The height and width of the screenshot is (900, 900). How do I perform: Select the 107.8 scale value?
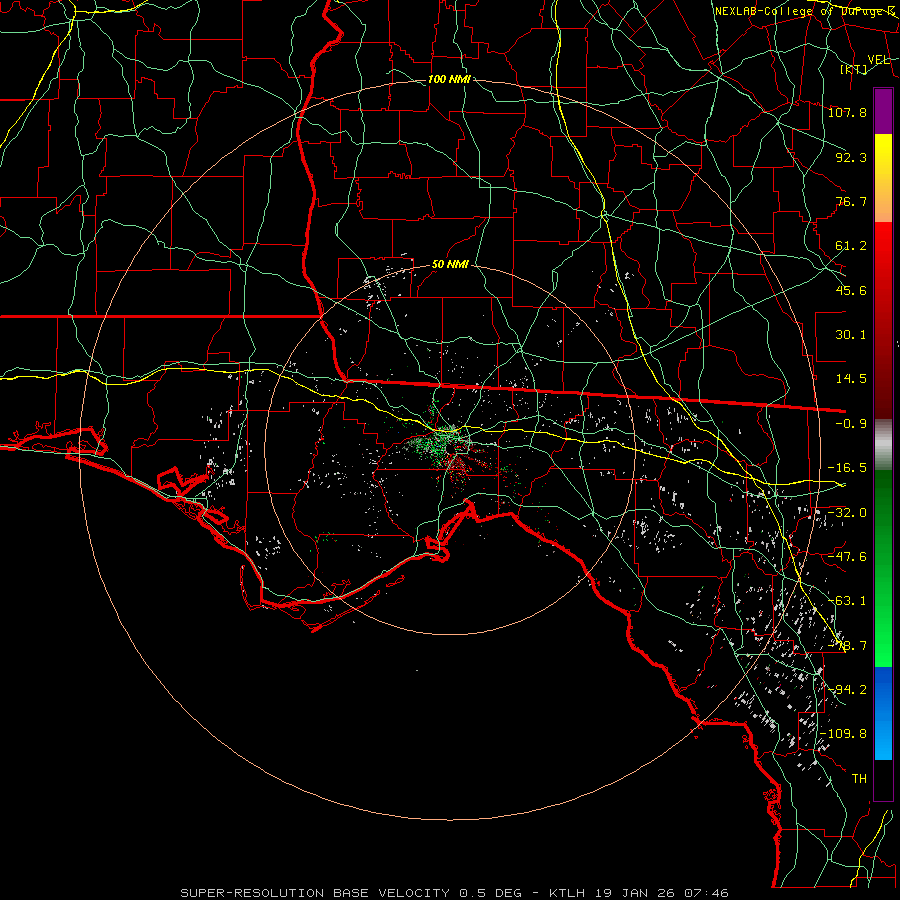pyautogui.click(x=847, y=112)
